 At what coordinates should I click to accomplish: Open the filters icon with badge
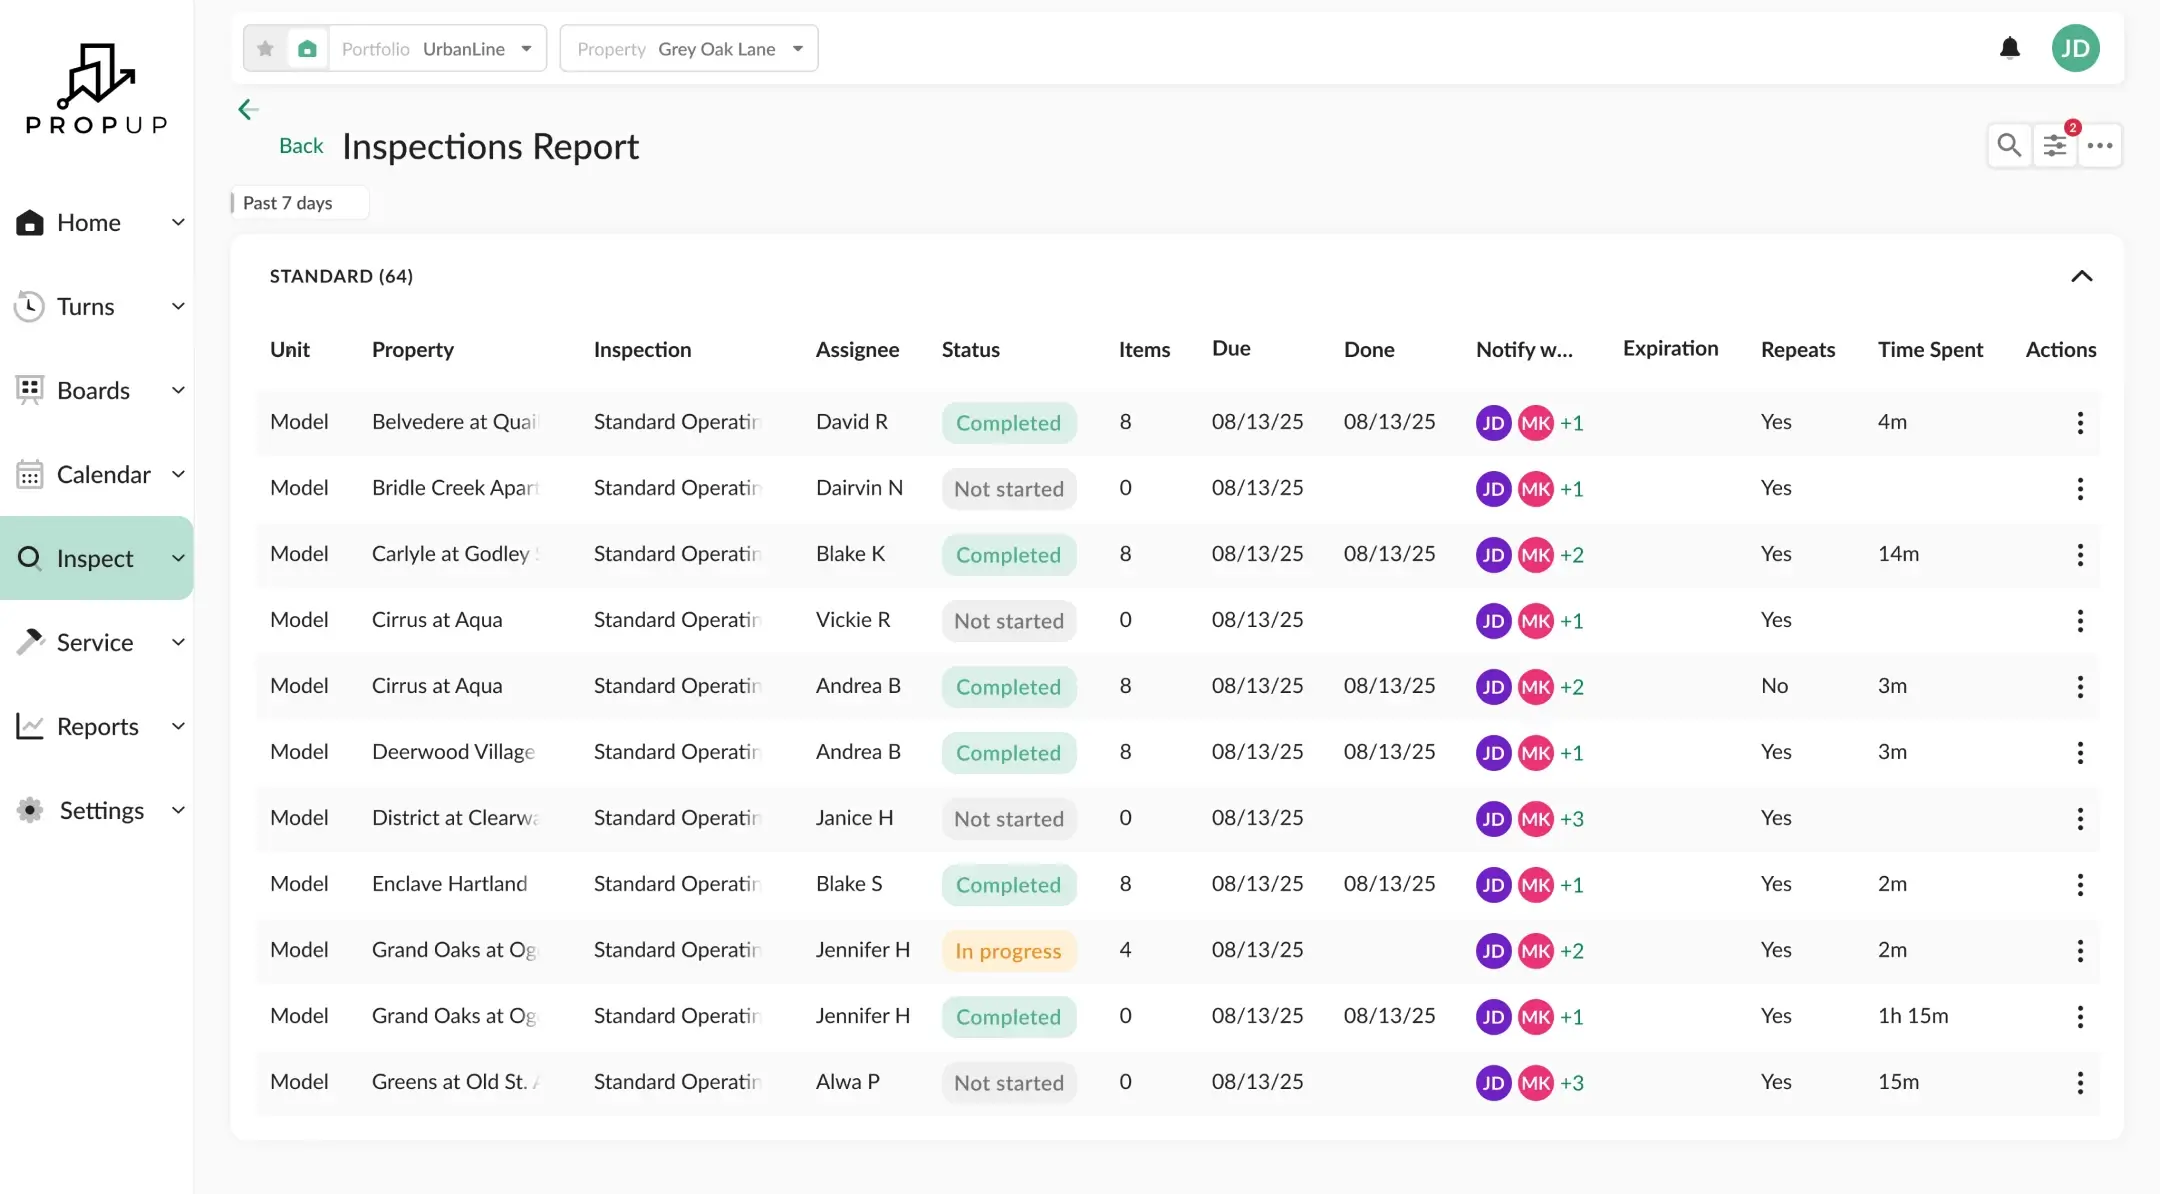point(2055,146)
